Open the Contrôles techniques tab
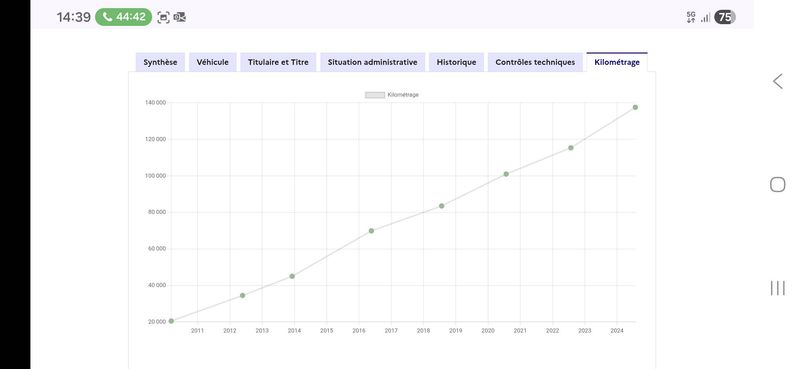This screenshot has width=800, height=369. point(535,62)
